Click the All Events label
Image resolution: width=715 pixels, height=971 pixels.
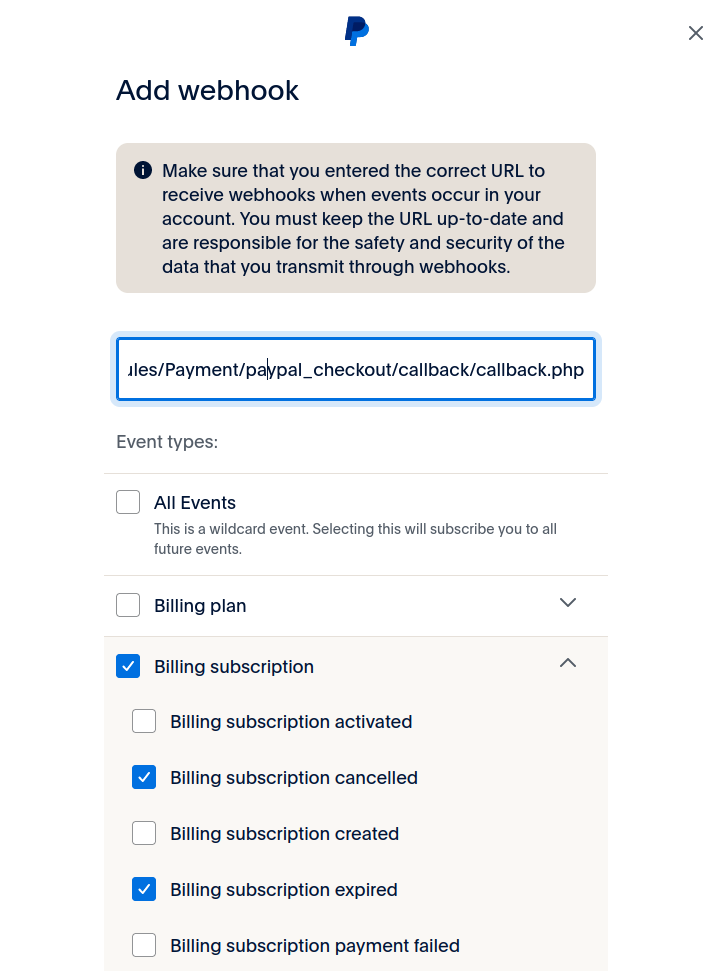click(195, 503)
